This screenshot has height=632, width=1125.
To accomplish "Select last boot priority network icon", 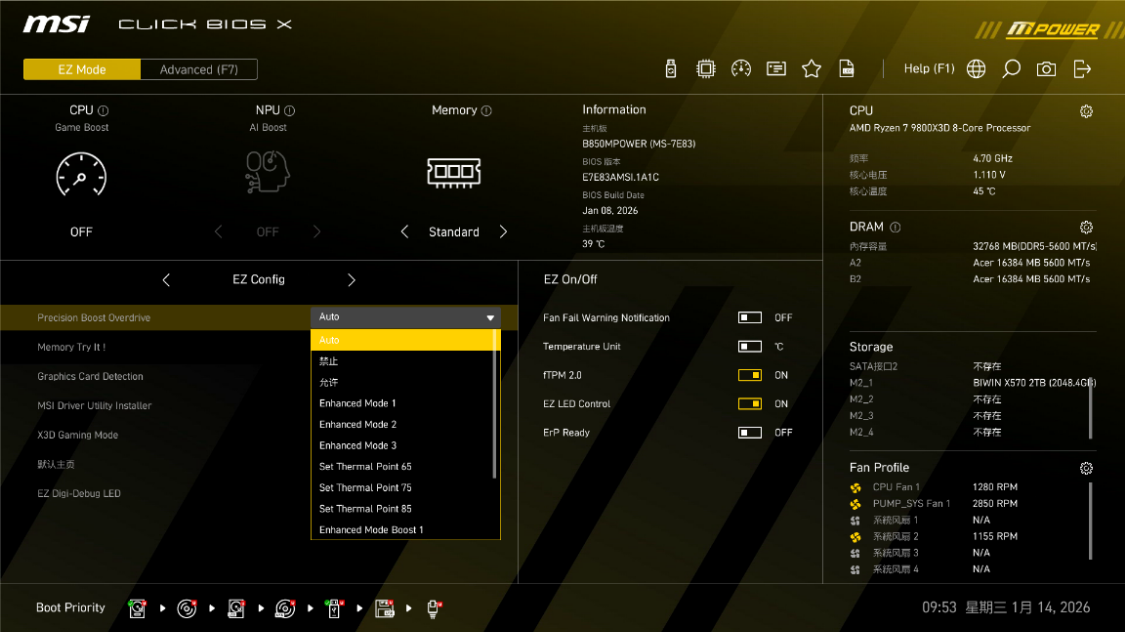I will (433, 608).
